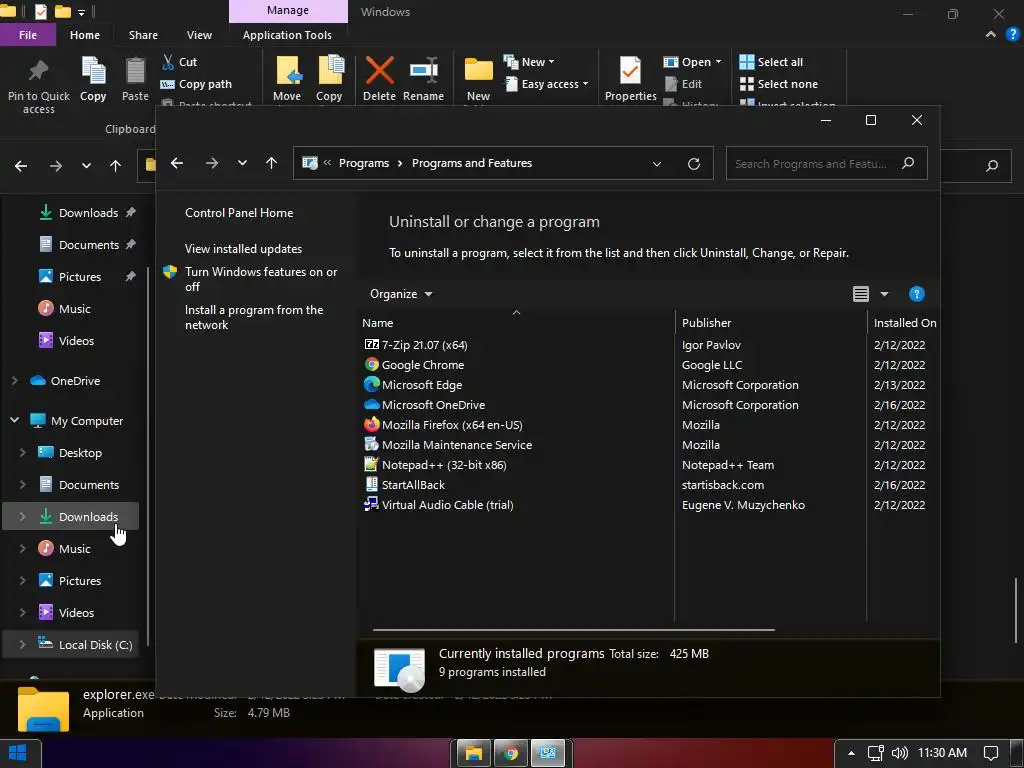Go back in the Programs and Features window
The height and width of the screenshot is (768, 1024).
(177, 163)
